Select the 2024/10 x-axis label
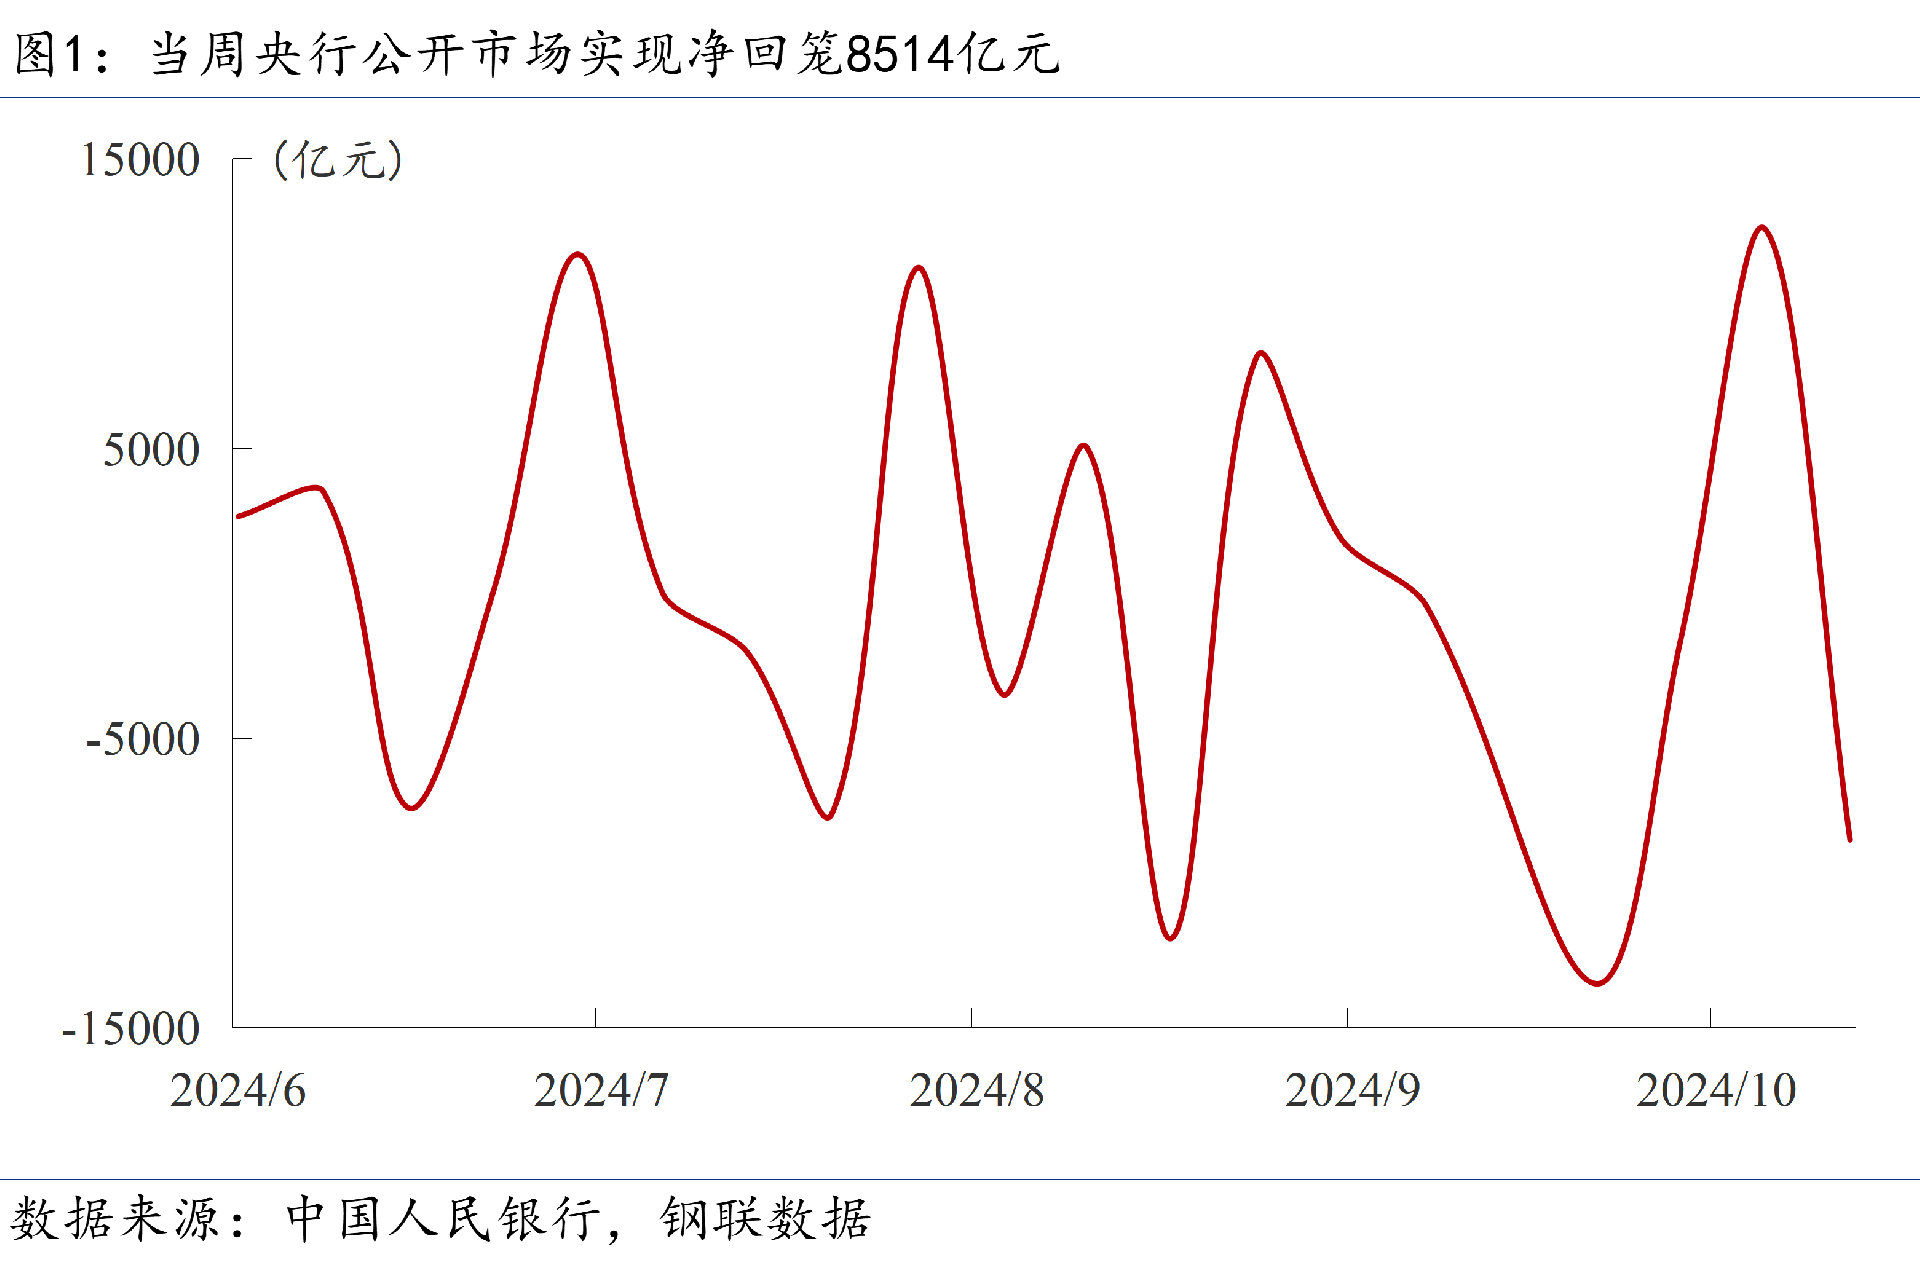This screenshot has width=1920, height=1279. pos(1716,1090)
